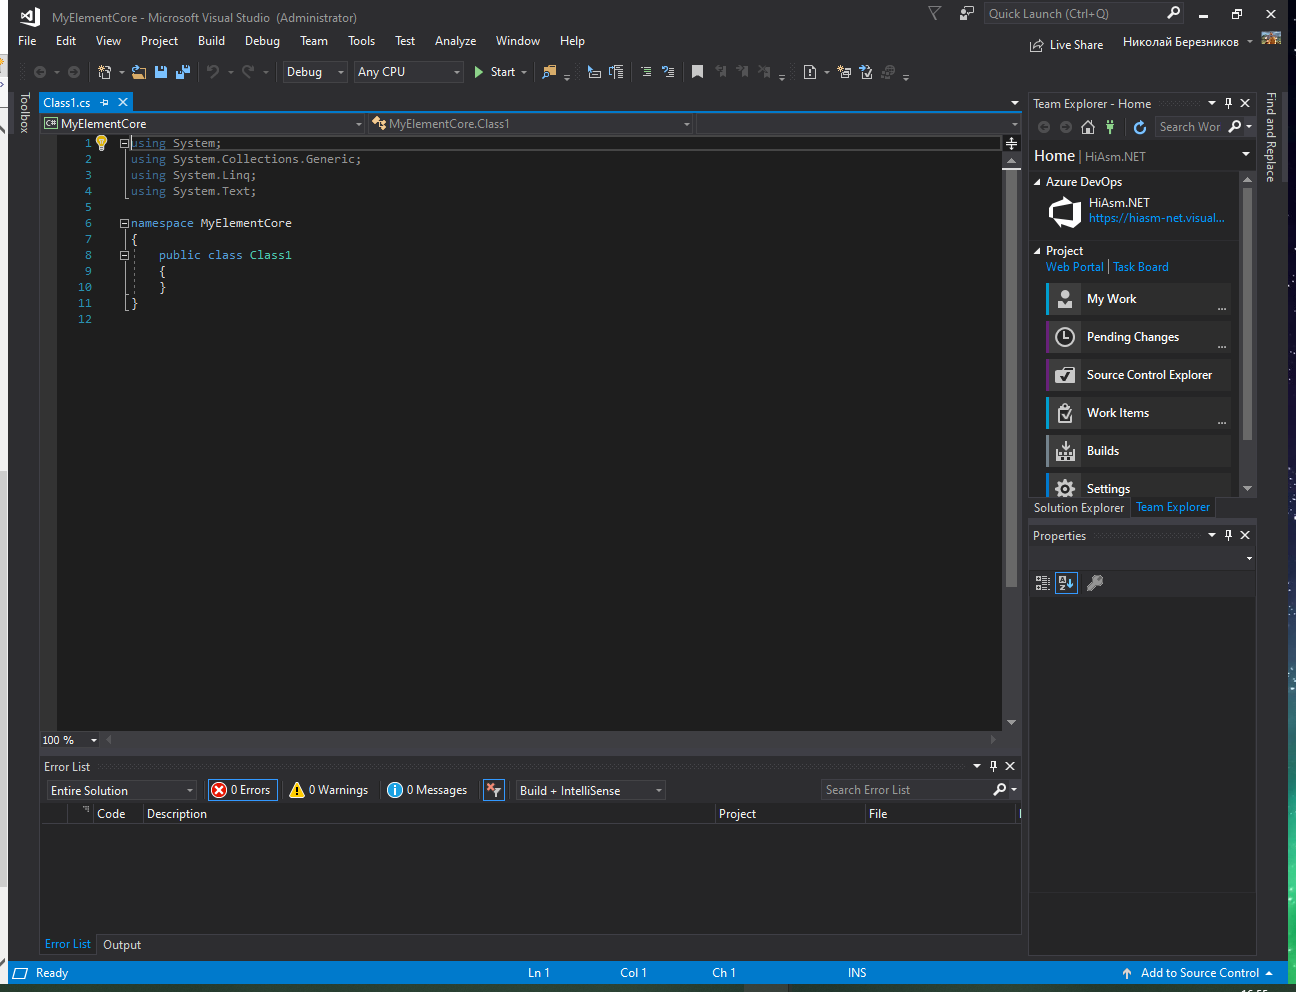Click the toolbar bookmark icon
This screenshot has height=992, width=1296.
coord(697,72)
